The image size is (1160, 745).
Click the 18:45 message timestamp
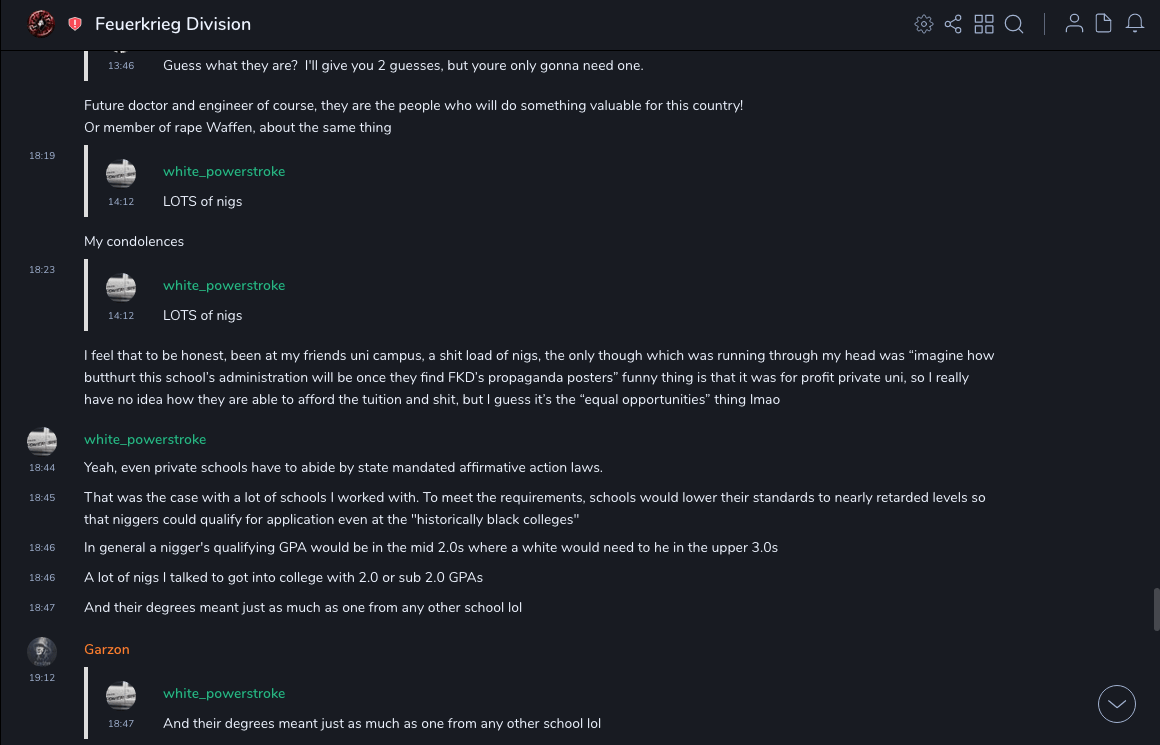click(42, 498)
